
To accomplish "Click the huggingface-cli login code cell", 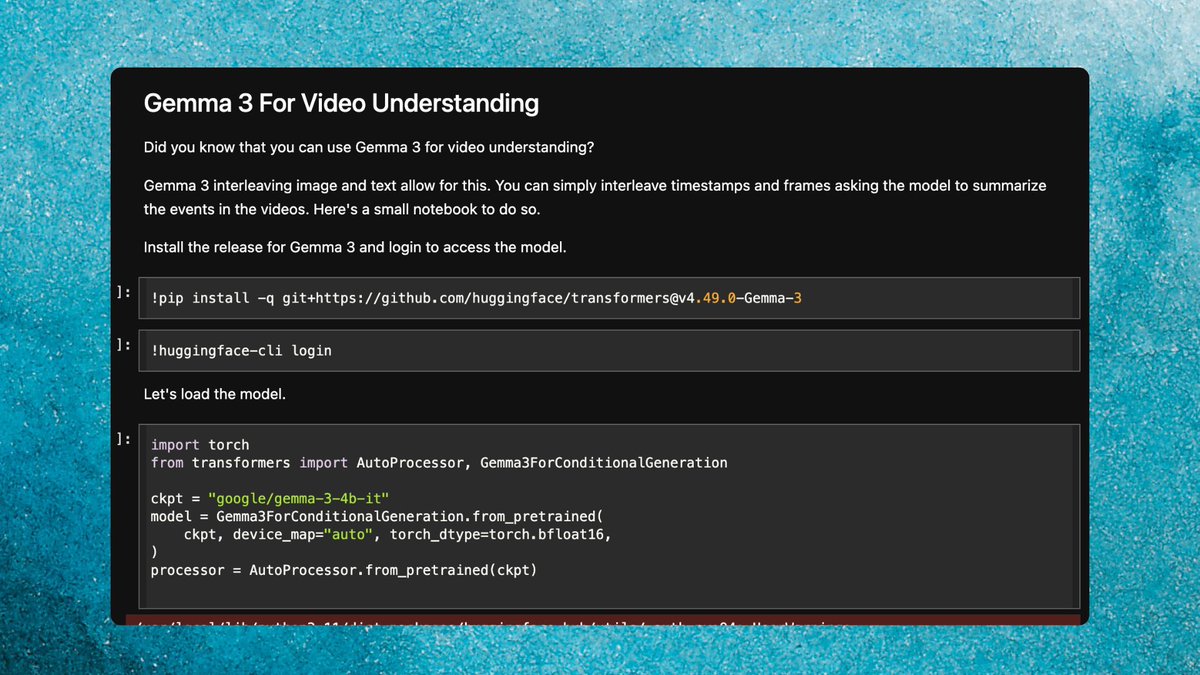I will click(x=609, y=351).
